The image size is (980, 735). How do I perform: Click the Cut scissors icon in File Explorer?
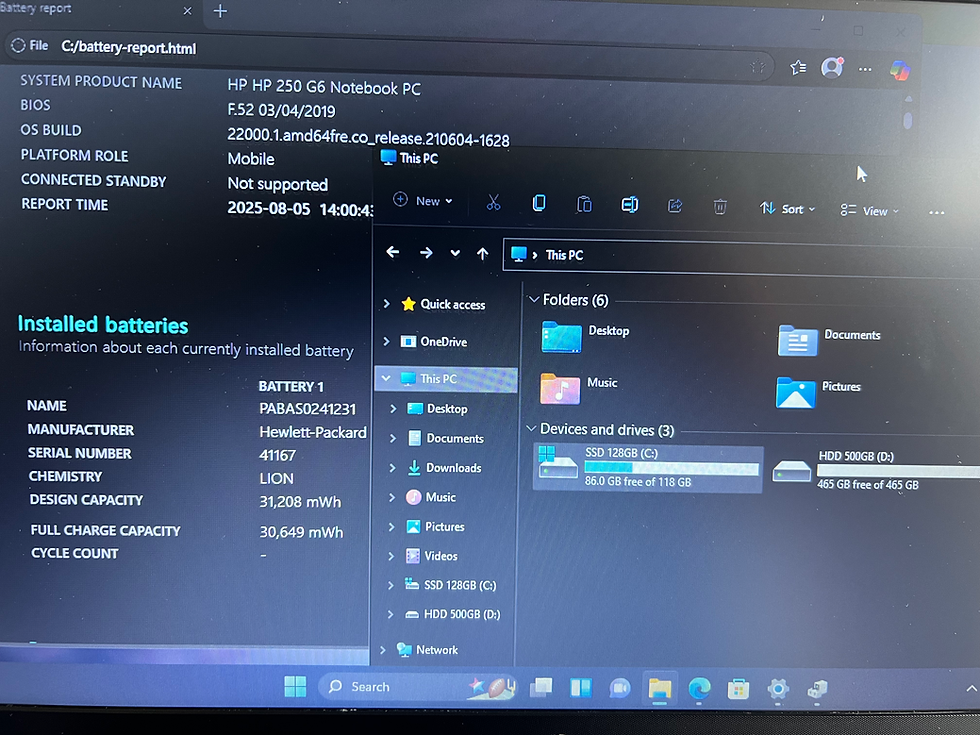click(493, 202)
